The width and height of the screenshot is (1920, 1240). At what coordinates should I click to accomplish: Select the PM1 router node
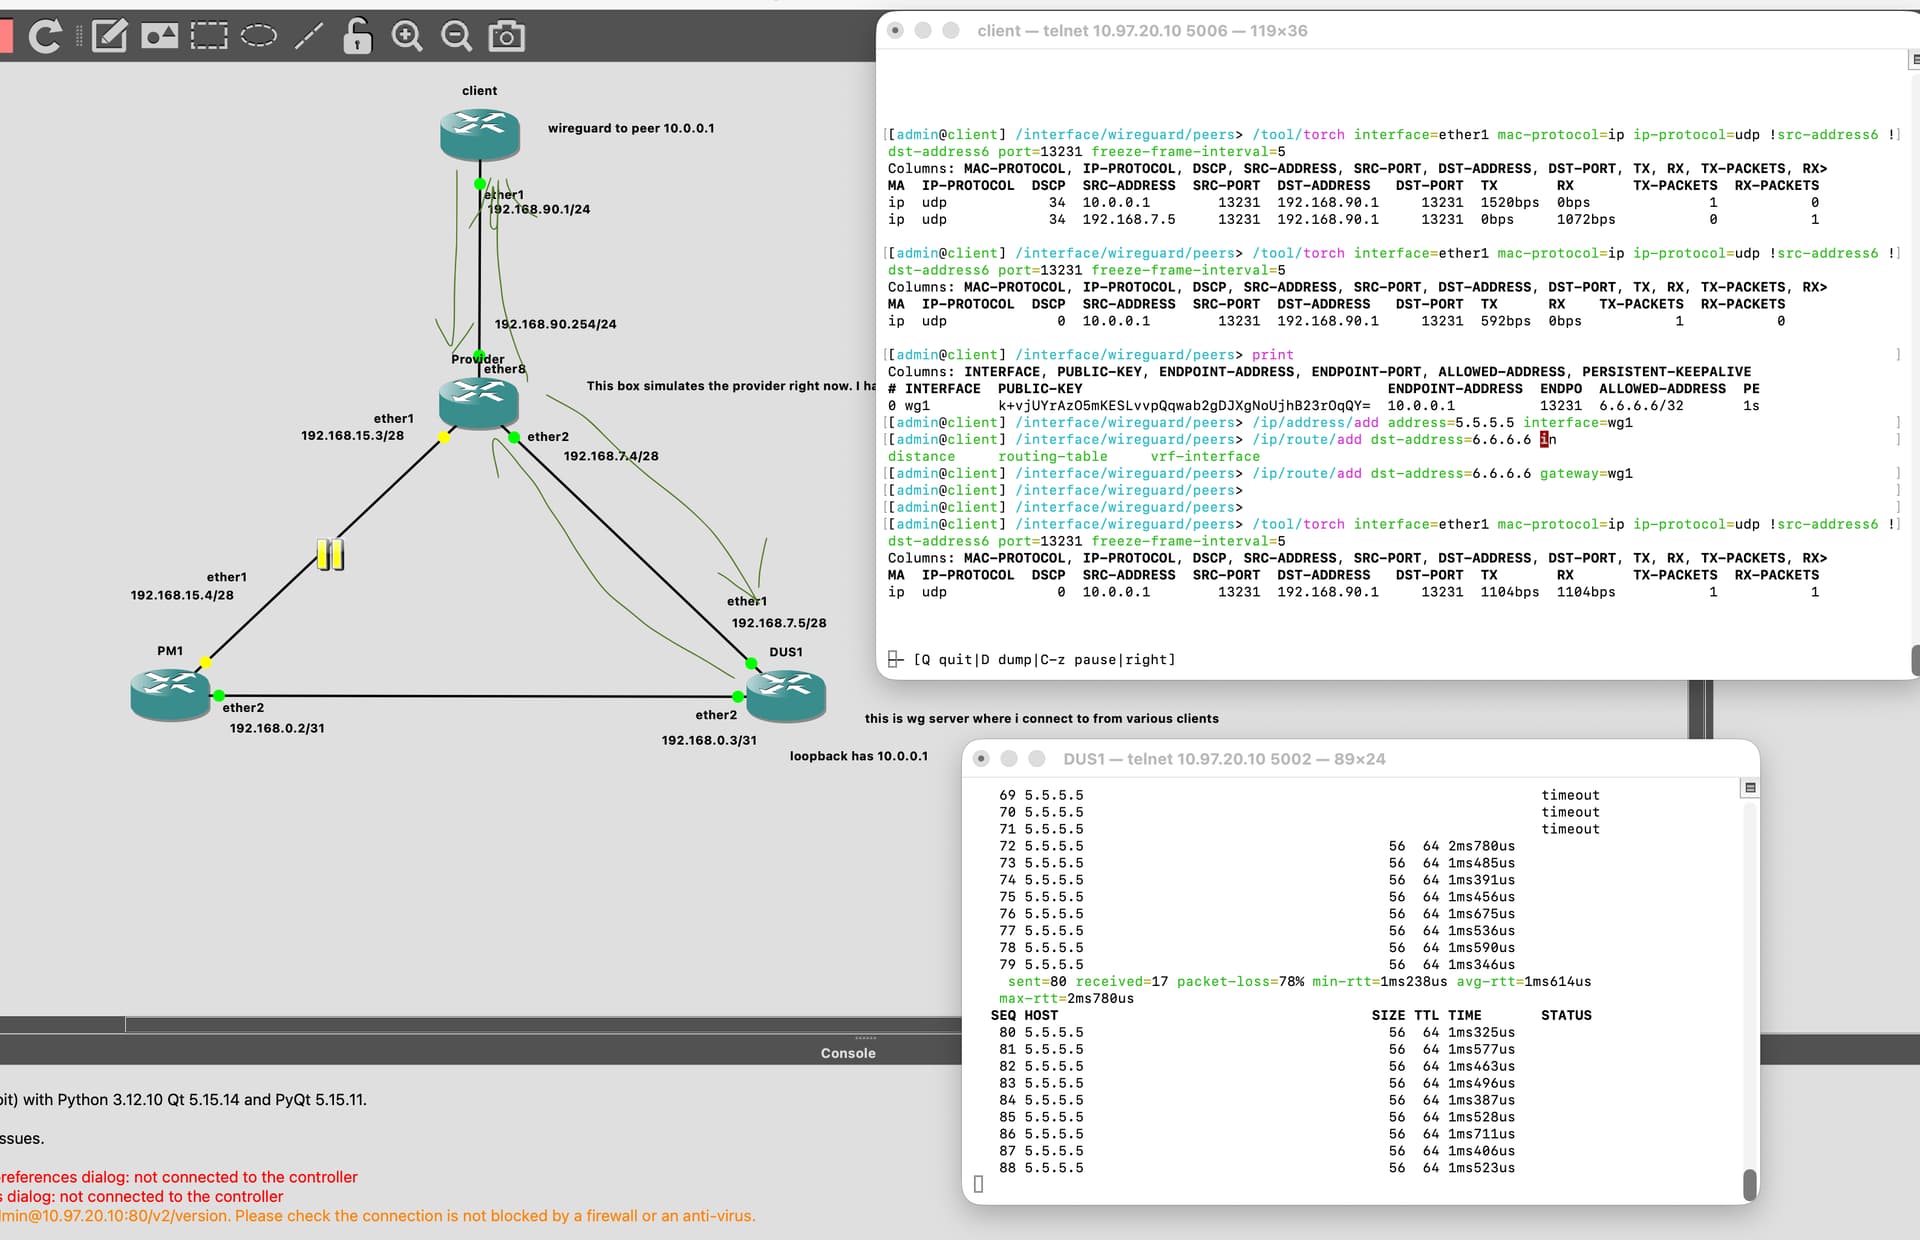tap(170, 693)
